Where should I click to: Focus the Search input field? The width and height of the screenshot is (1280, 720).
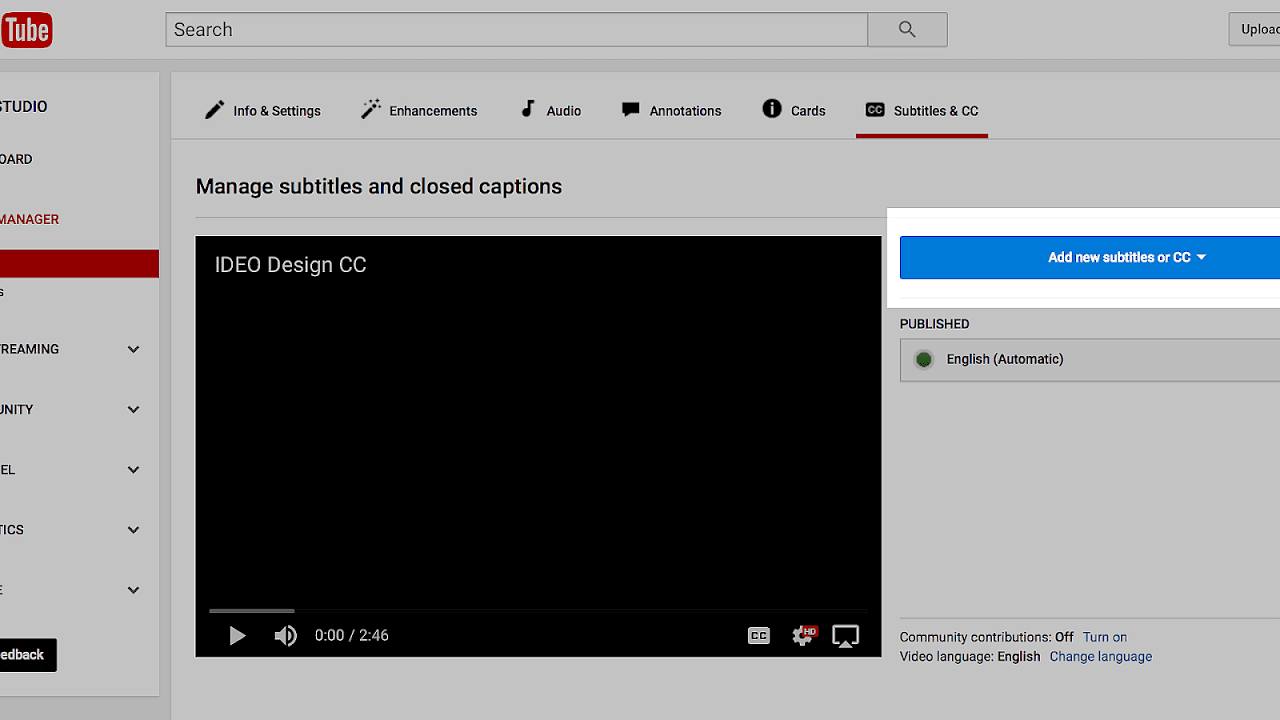click(516, 30)
